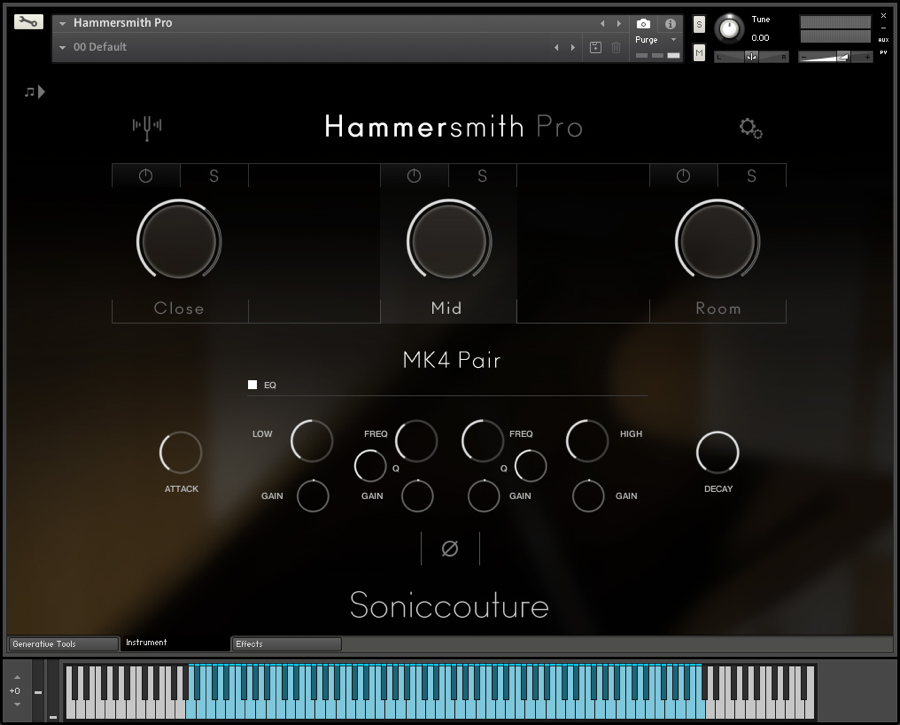This screenshot has width=900, height=725.
Task: Click the Attack knob
Action: pos(181,452)
